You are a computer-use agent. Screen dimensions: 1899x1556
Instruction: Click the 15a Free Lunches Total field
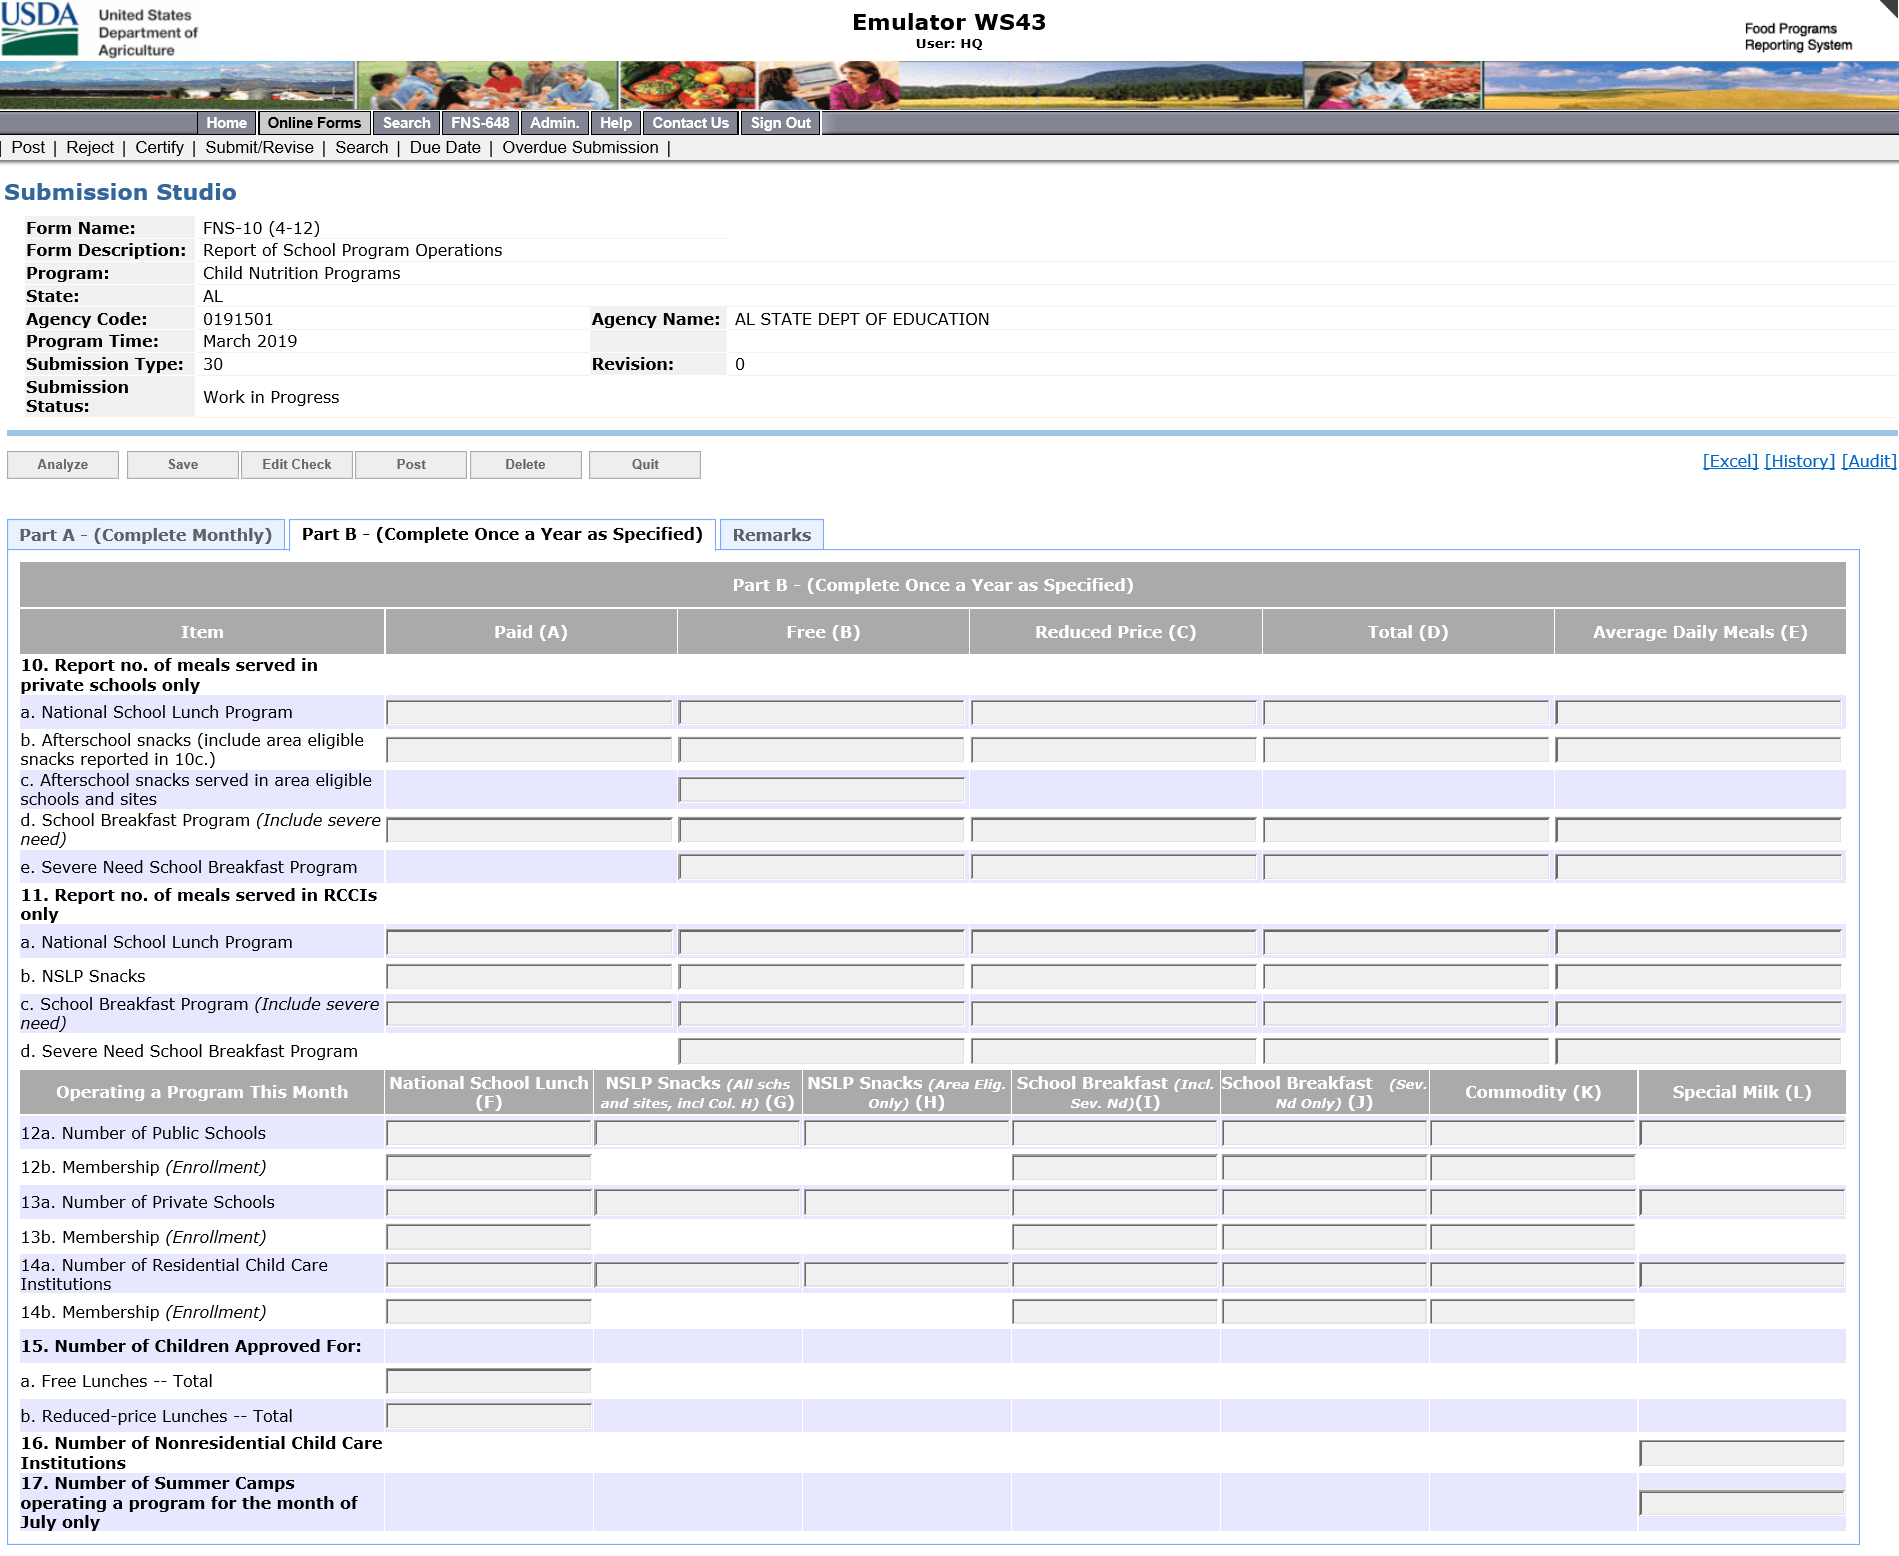click(x=489, y=1382)
